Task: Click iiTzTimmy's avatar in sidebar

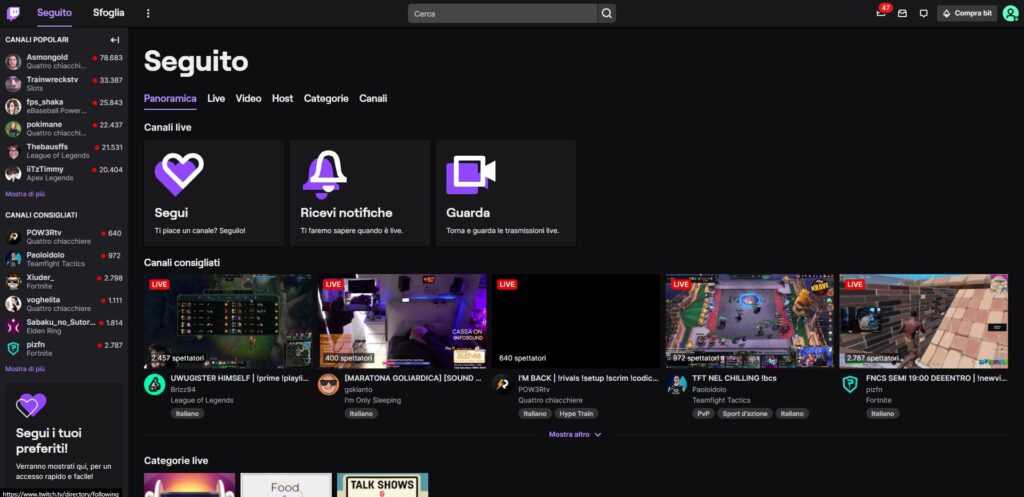Action: (x=13, y=174)
